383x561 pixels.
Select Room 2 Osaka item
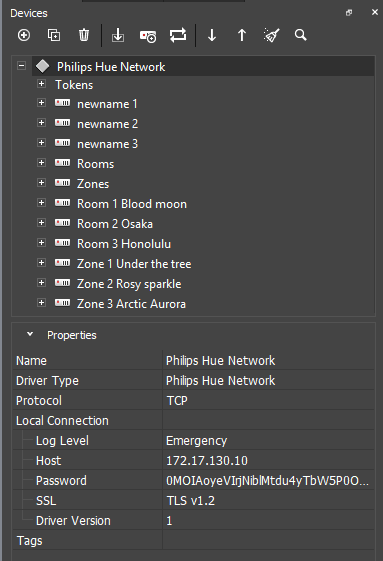tap(115, 224)
